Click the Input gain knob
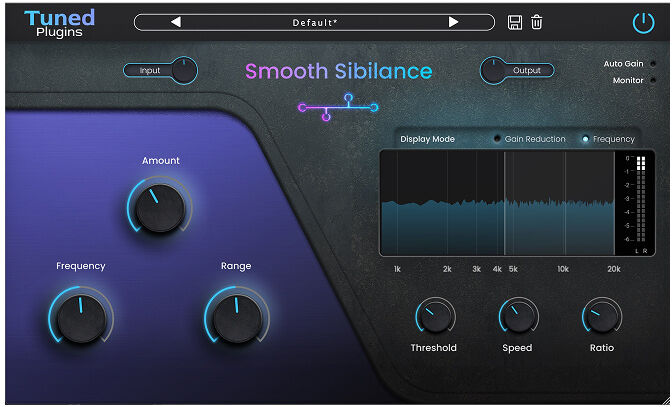 click(184, 70)
